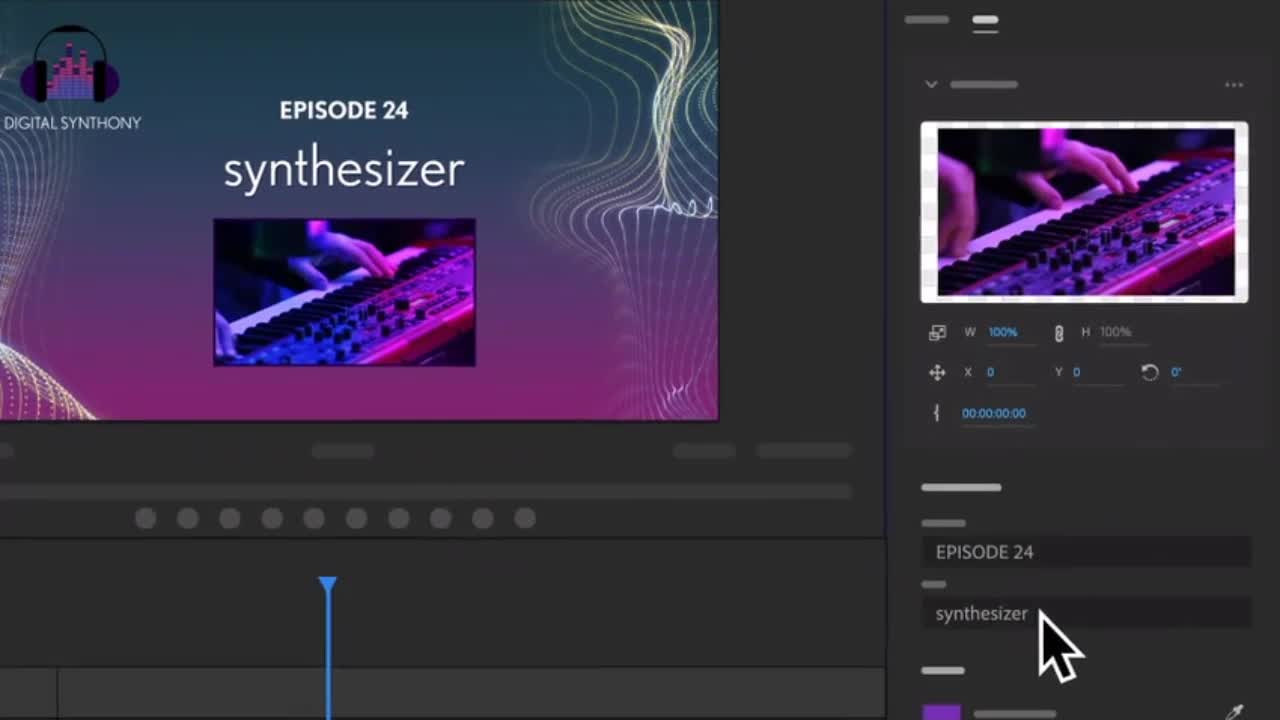Toggle the width-height constrain link icon

[1059, 333]
